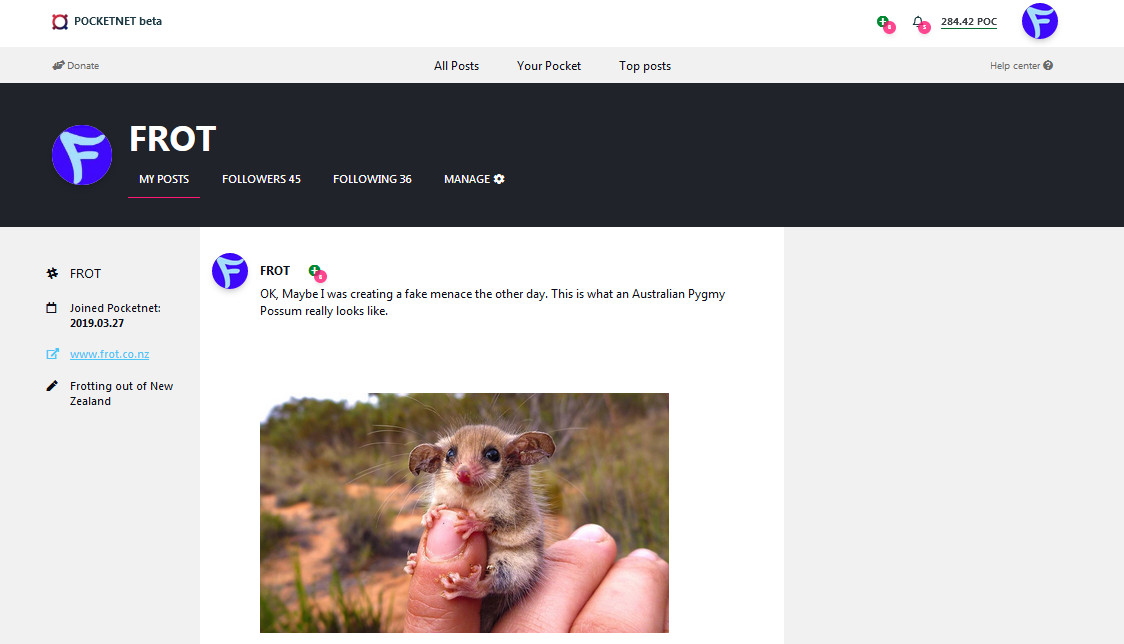1124x644 pixels.
Task: Open the account avatar in top right
Action: click(x=1039, y=21)
